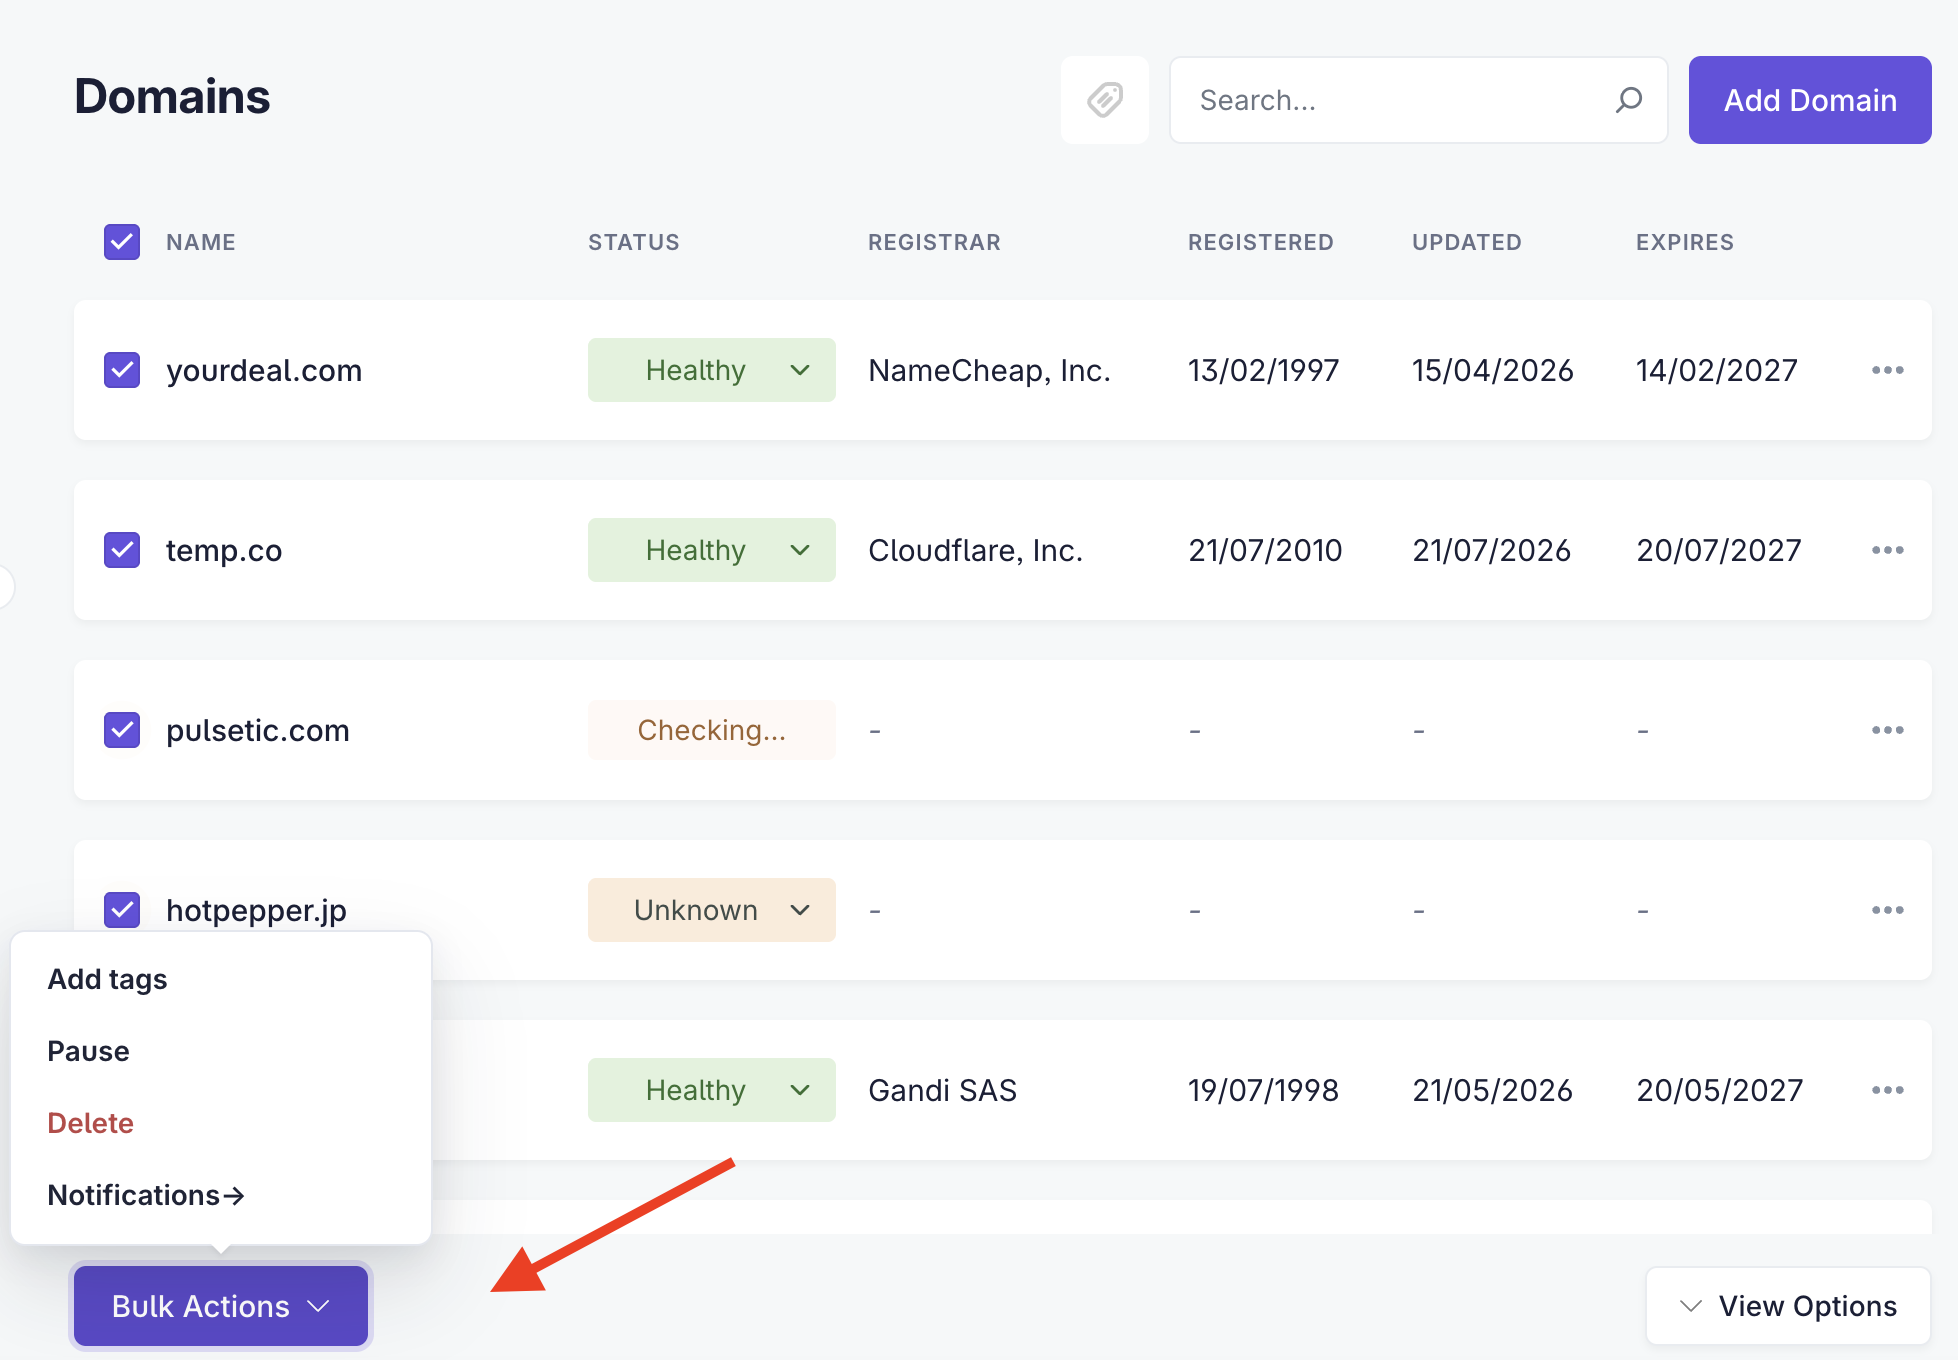Click the UPDATED column header
The height and width of the screenshot is (1360, 1958).
1467,242
